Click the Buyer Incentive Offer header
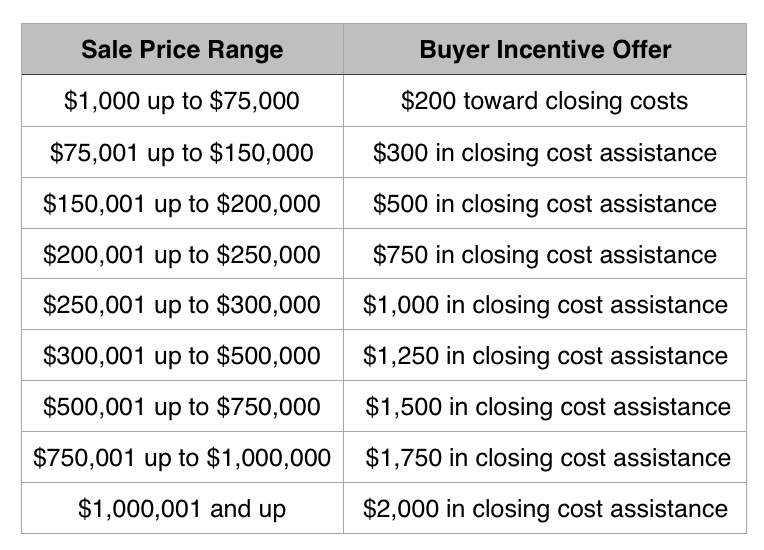The width and height of the screenshot is (764, 550). 545,49
